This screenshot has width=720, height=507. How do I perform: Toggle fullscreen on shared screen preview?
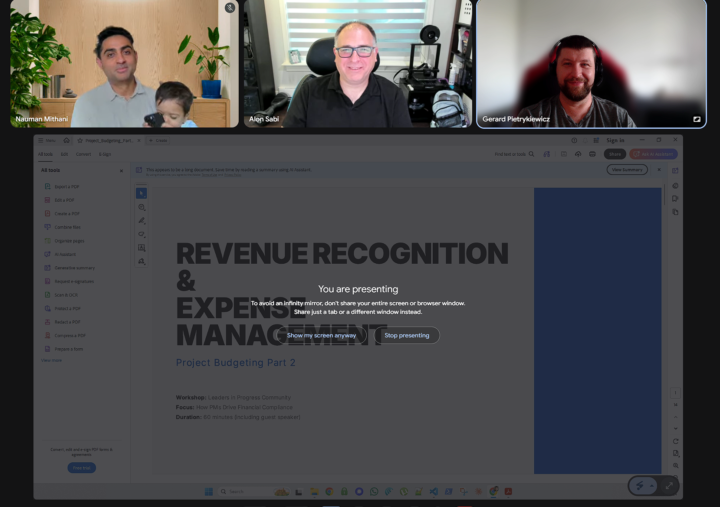(x=669, y=485)
